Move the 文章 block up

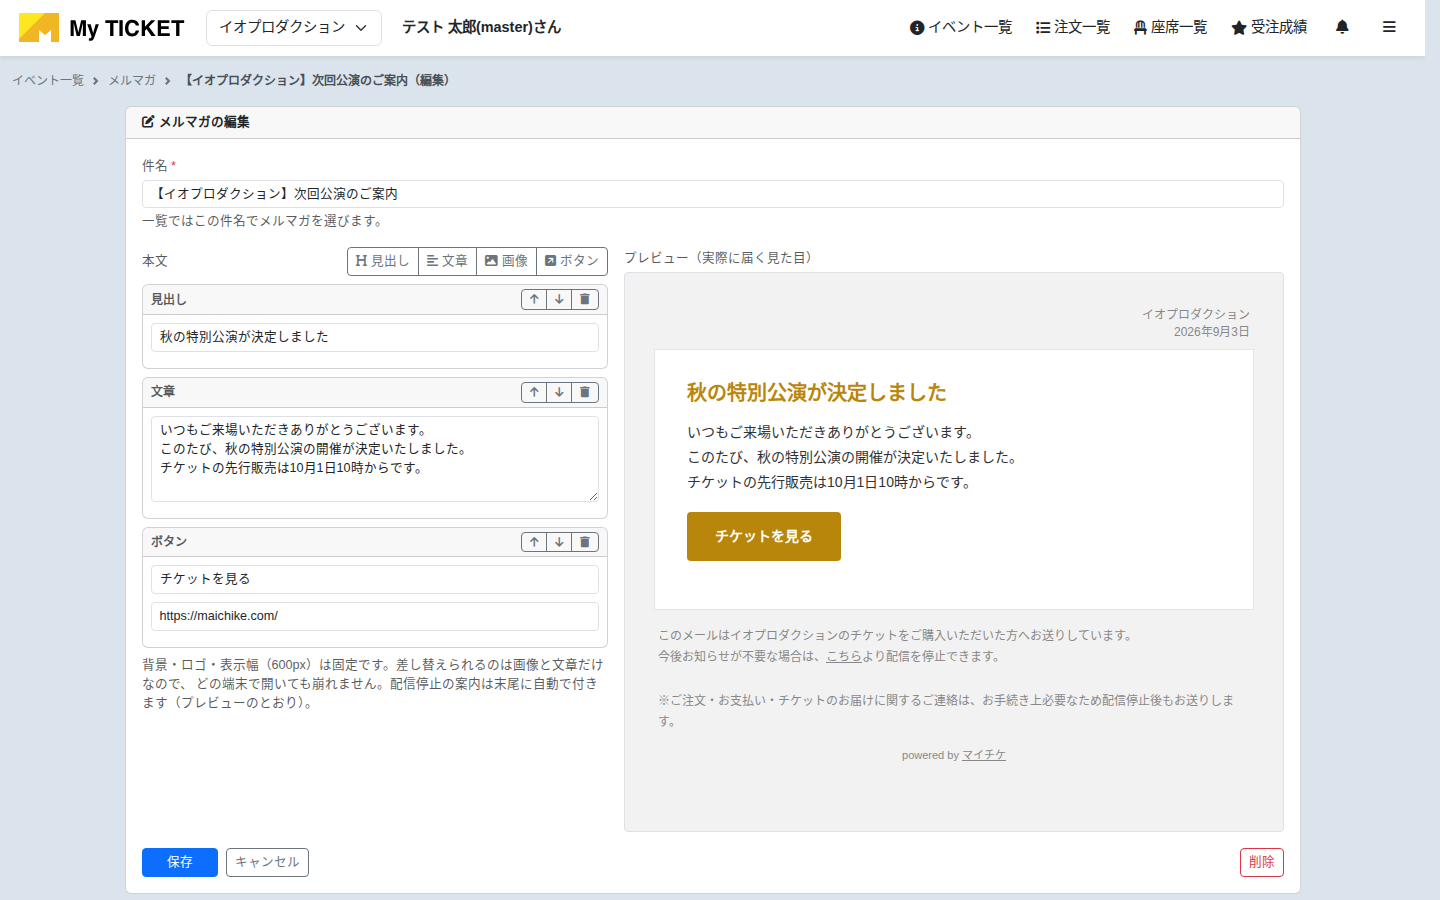point(534,392)
